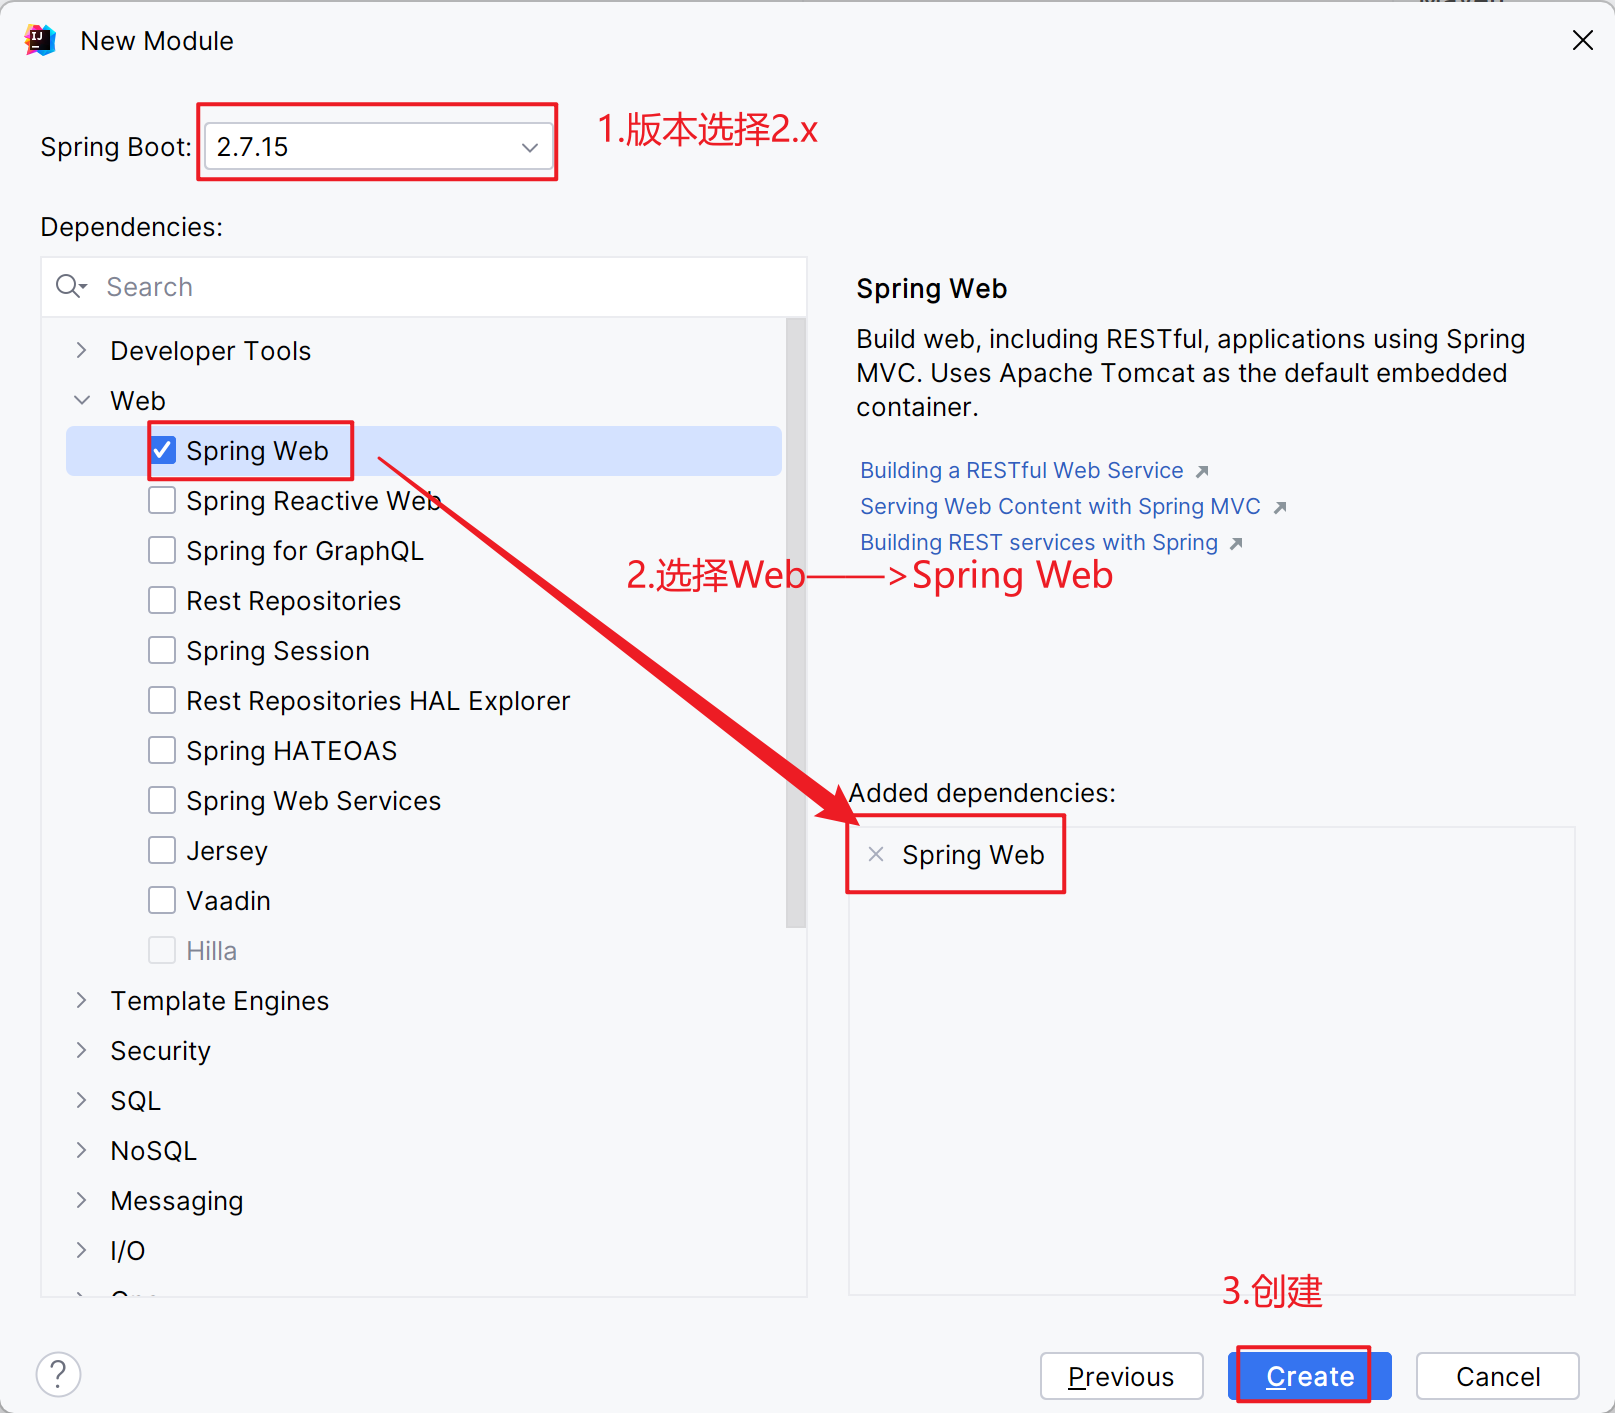Collapse the Web category
1615x1413 pixels.
[82, 400]
